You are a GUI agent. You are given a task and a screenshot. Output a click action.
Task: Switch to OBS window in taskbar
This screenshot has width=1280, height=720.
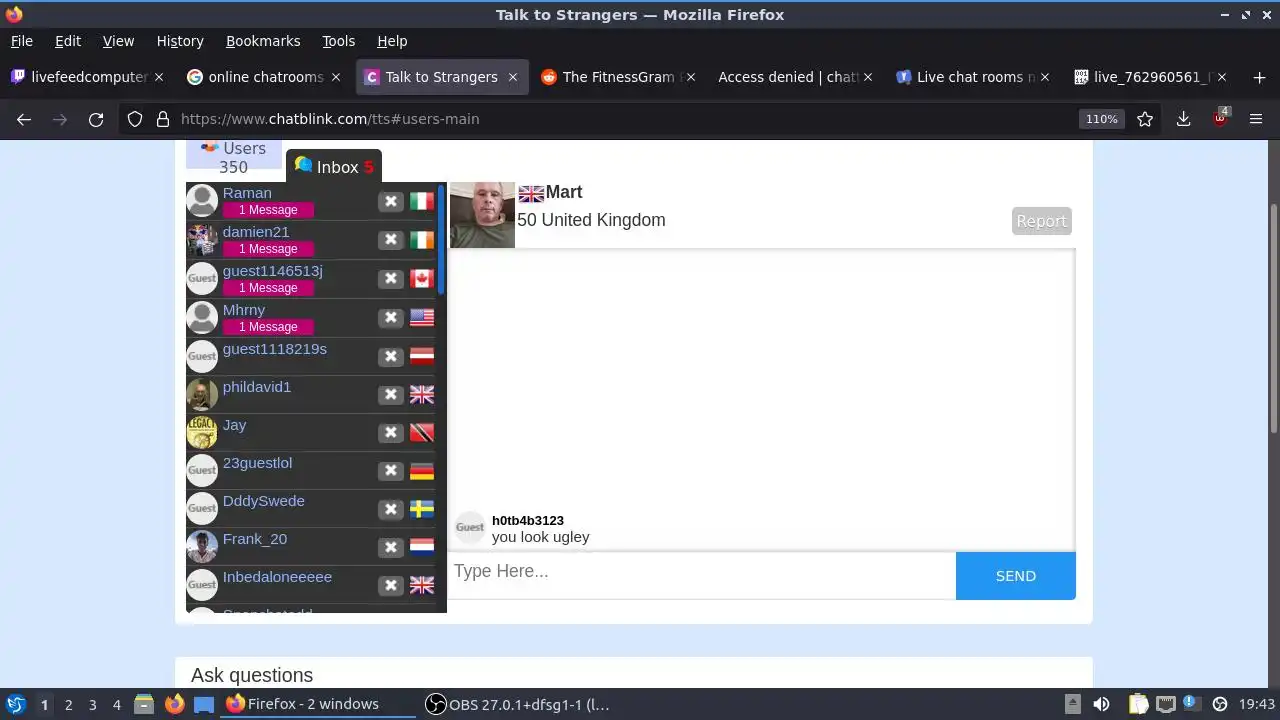point(517,704)
